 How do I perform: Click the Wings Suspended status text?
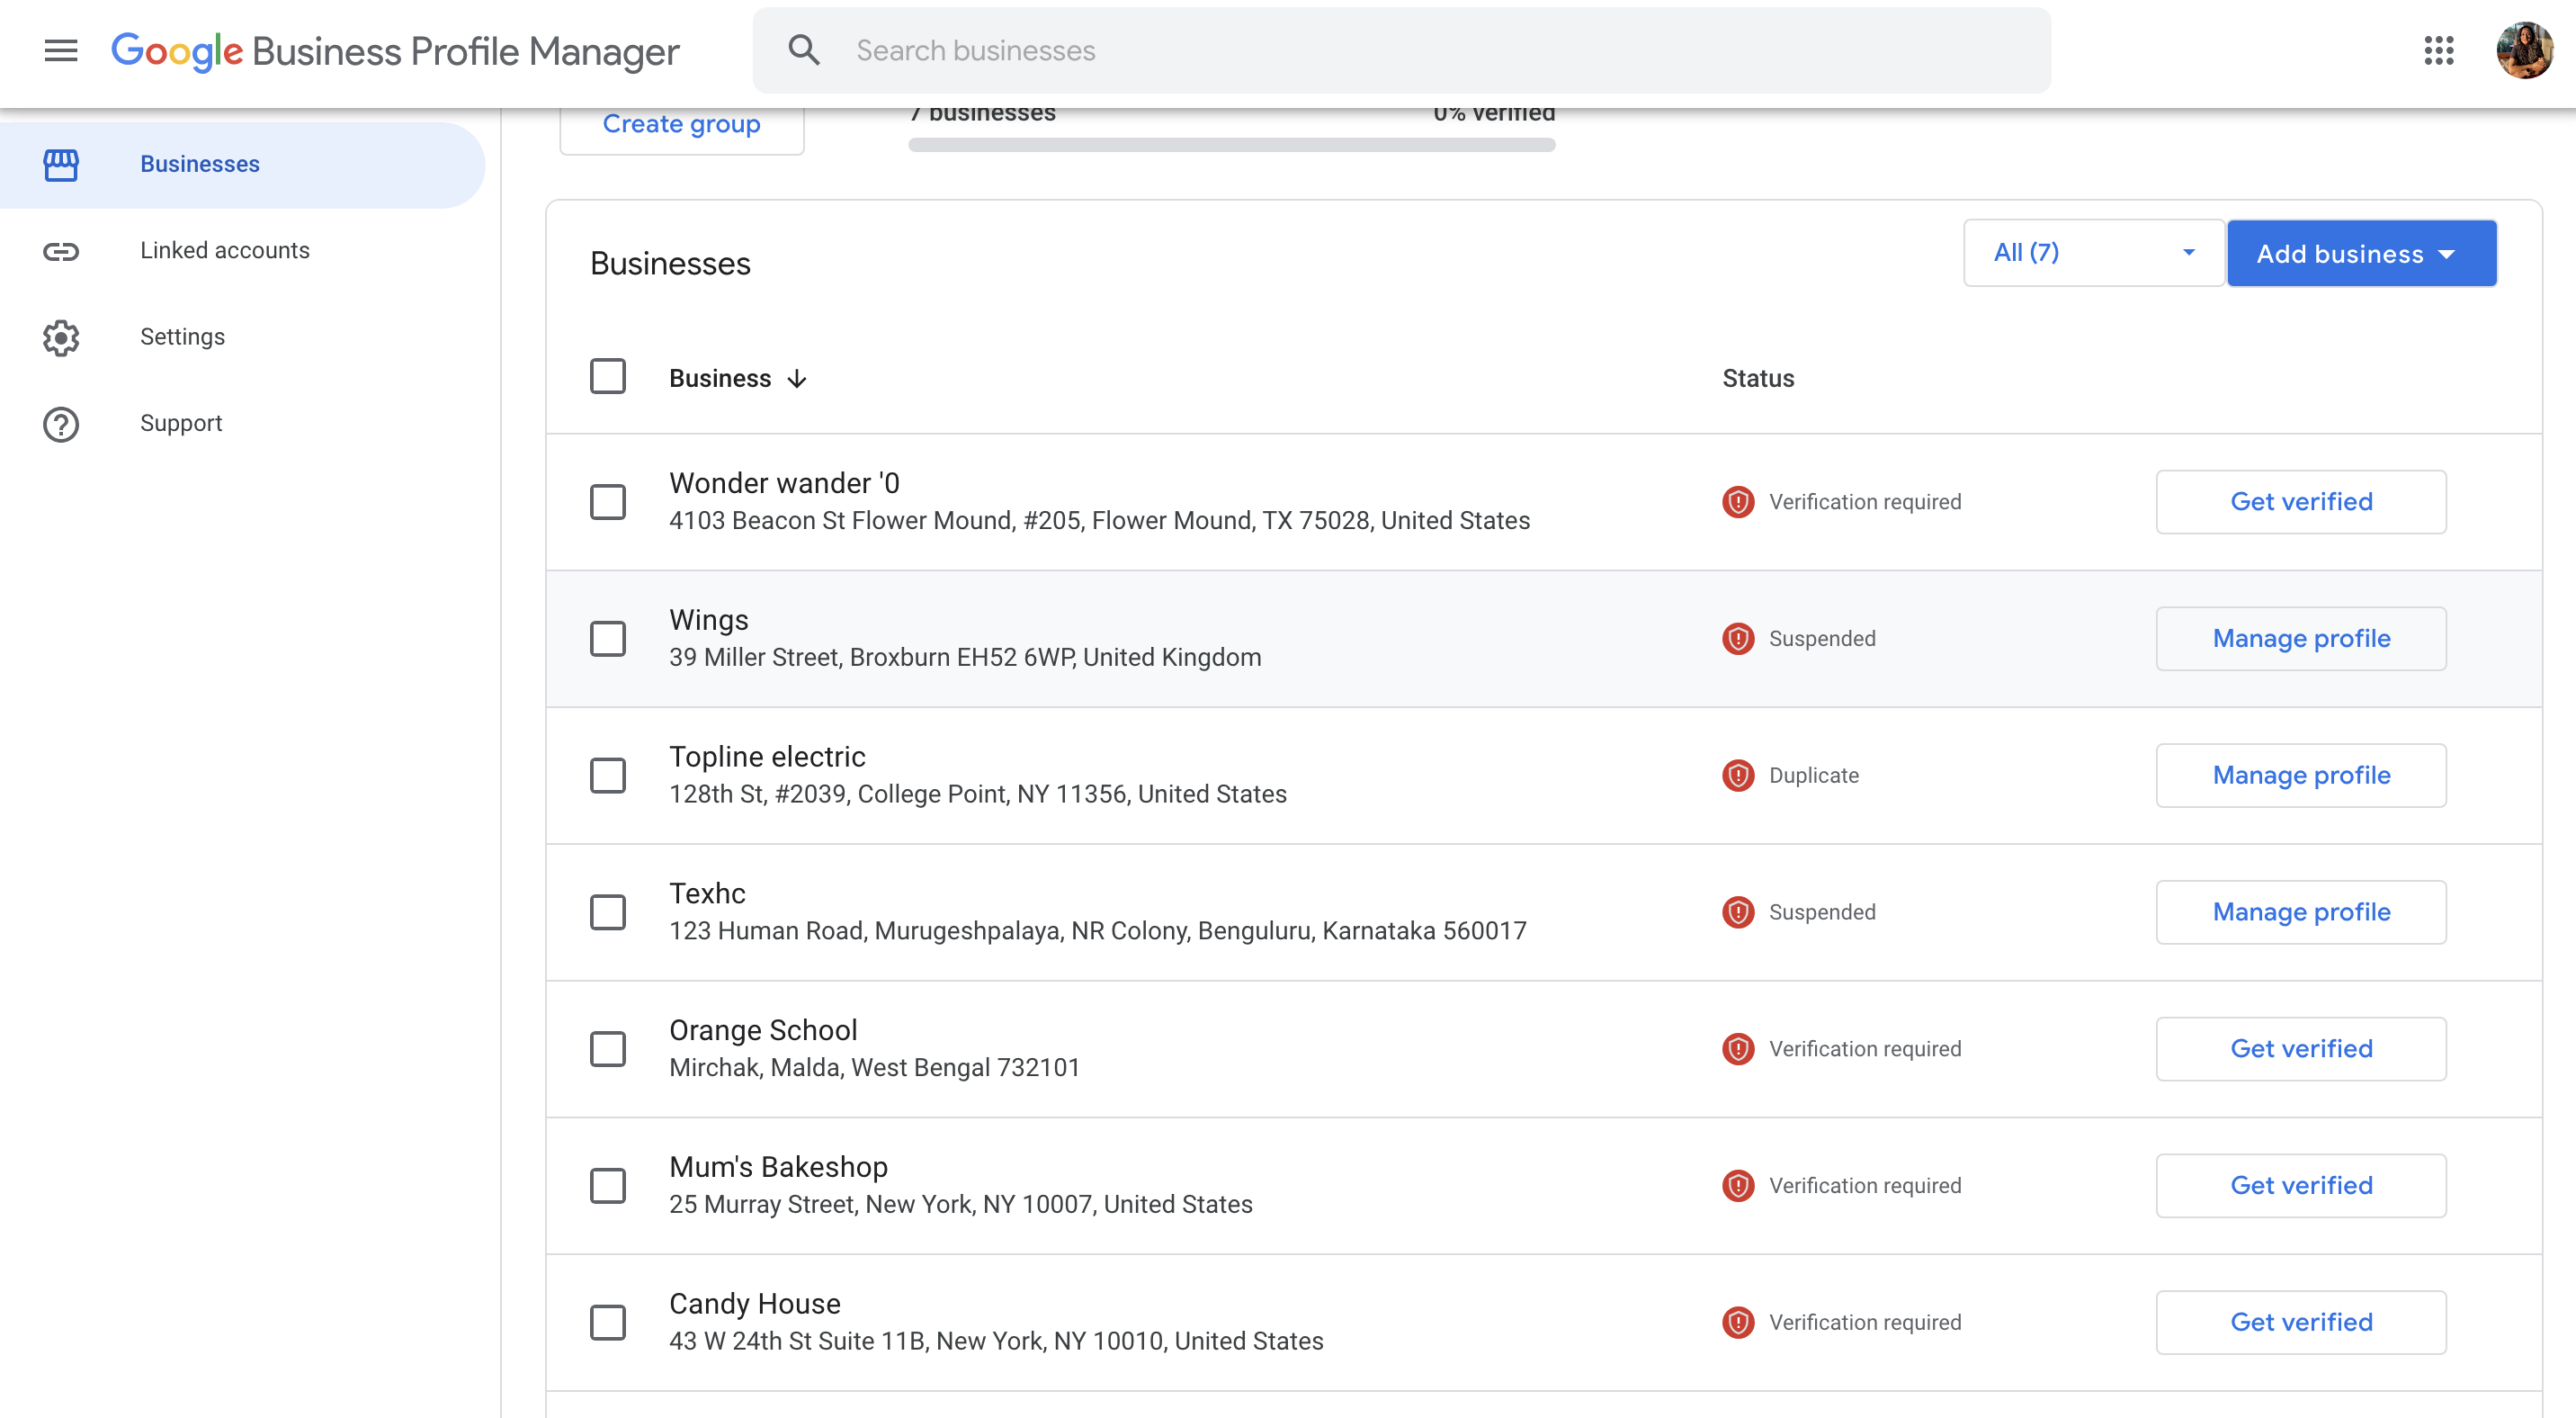(1822, 639)
